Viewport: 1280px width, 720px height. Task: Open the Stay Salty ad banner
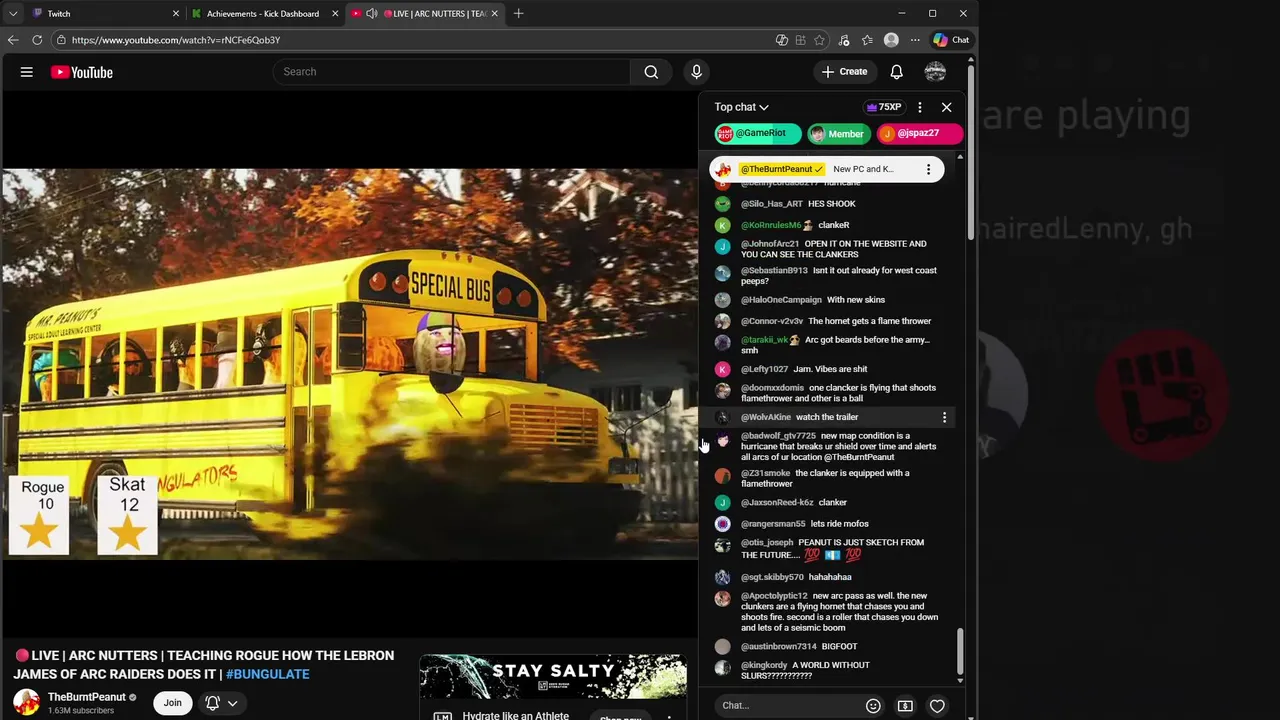[553, 676]
